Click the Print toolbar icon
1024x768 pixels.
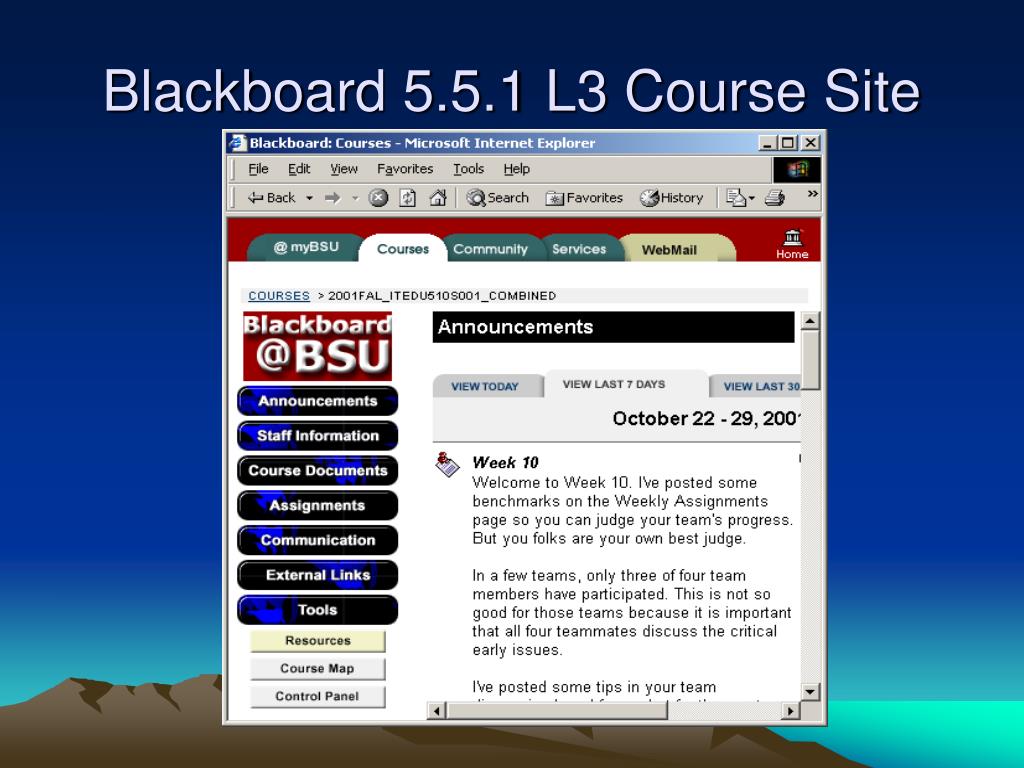(x=775, y=197)
